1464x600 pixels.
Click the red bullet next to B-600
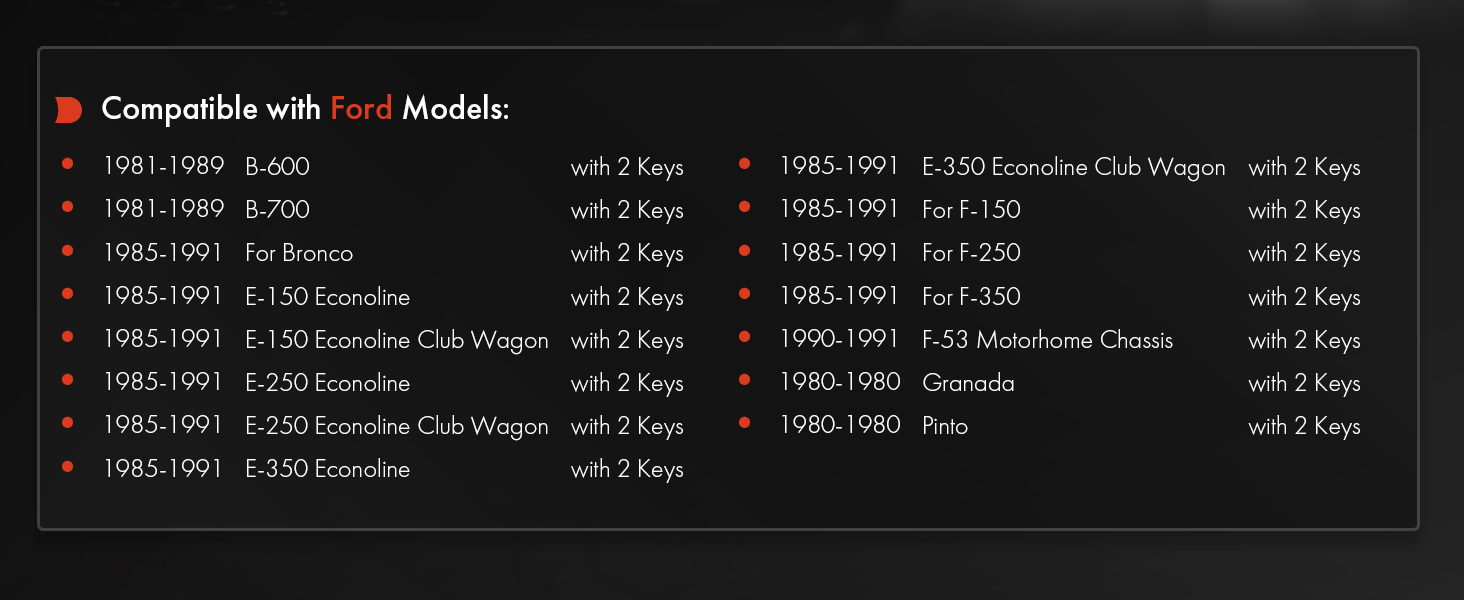tap(68, 164)
